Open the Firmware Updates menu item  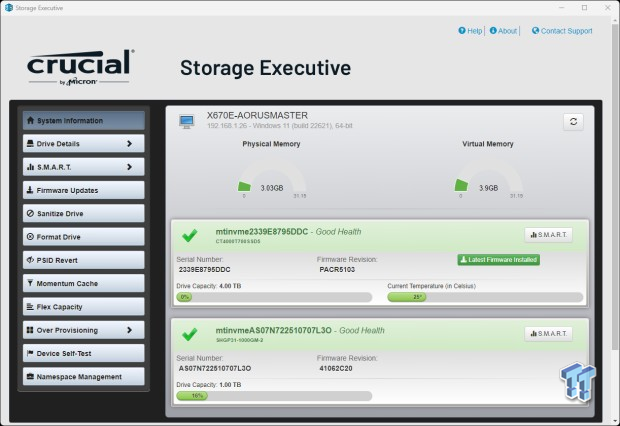[x=83, y=190]
